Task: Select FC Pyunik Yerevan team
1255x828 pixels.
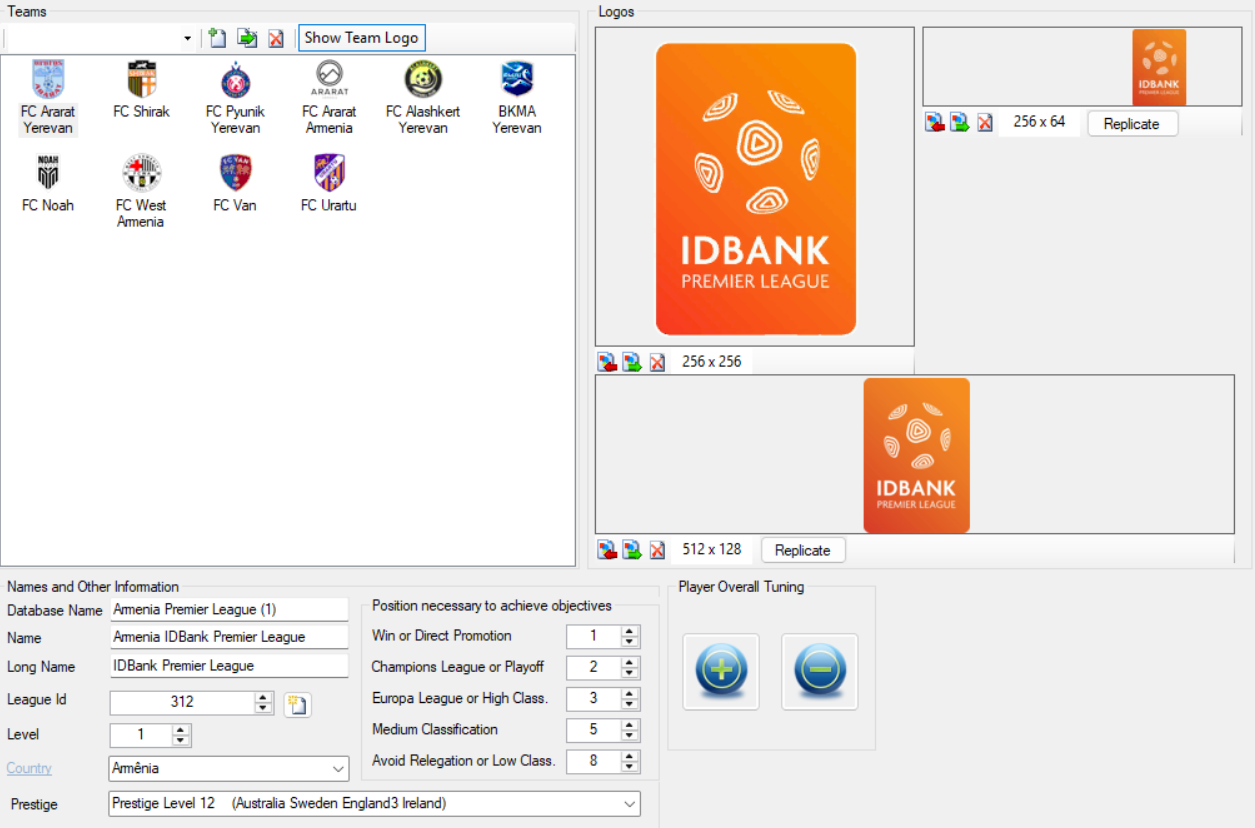Action: coord(235,97)
